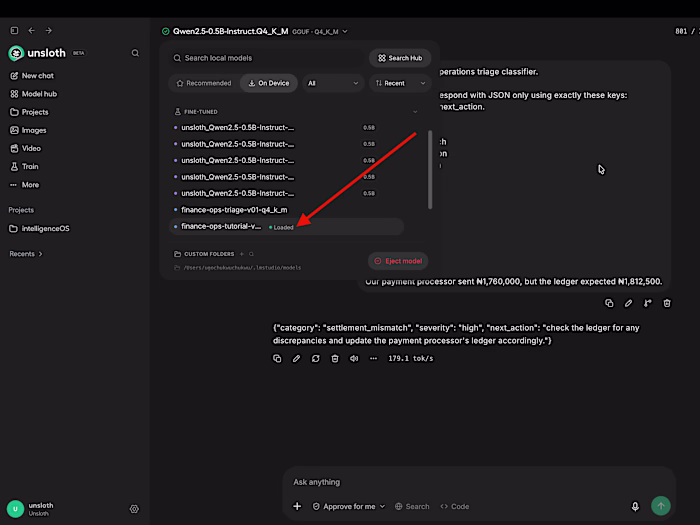Open the Approve for me dropdown
Screen dimensions: 700x525
tap(349, 507)
